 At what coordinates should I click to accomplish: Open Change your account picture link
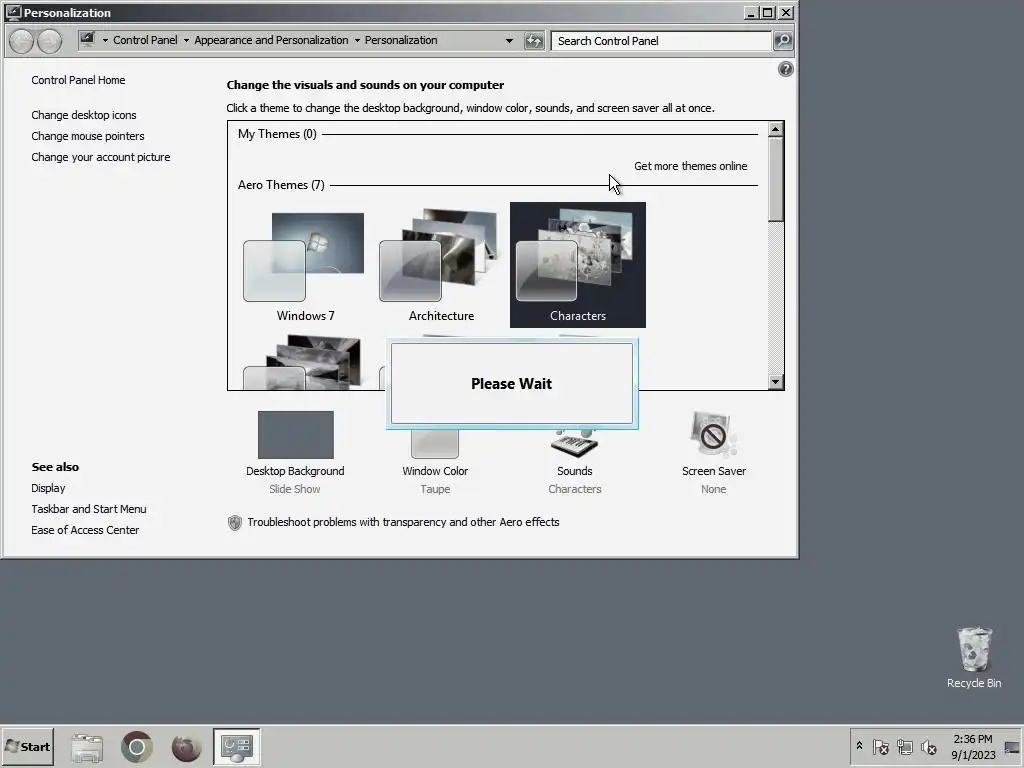point(101,157)
